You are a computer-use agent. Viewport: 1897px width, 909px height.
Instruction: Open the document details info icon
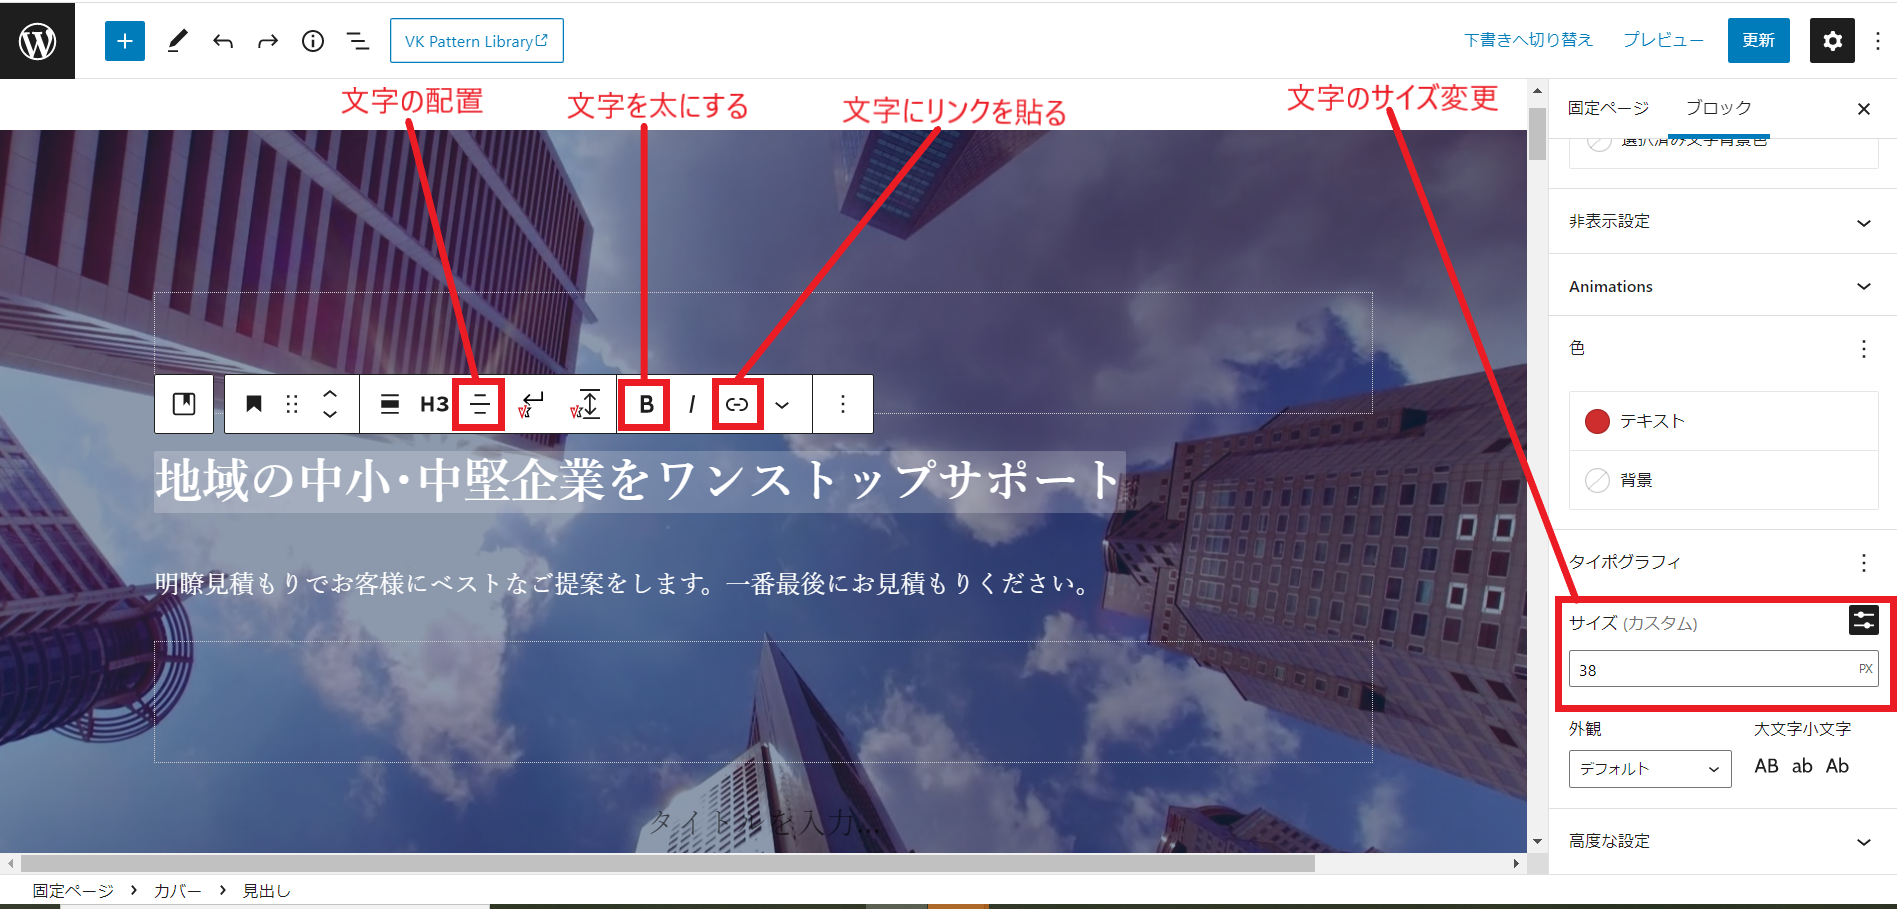tap(313, 41)
